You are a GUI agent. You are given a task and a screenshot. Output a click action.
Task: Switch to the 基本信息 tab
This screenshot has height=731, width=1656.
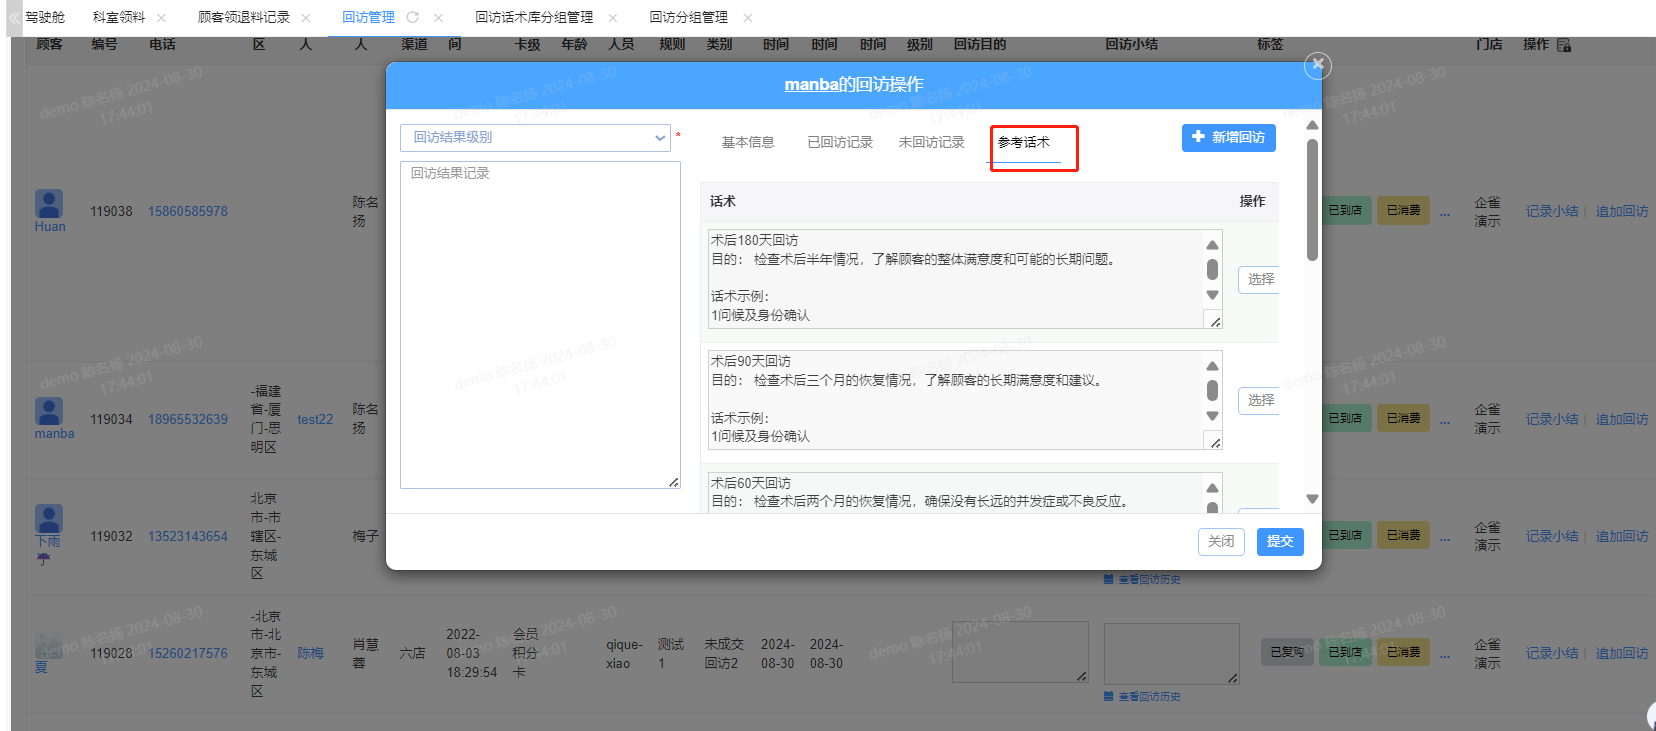(748, 142)
